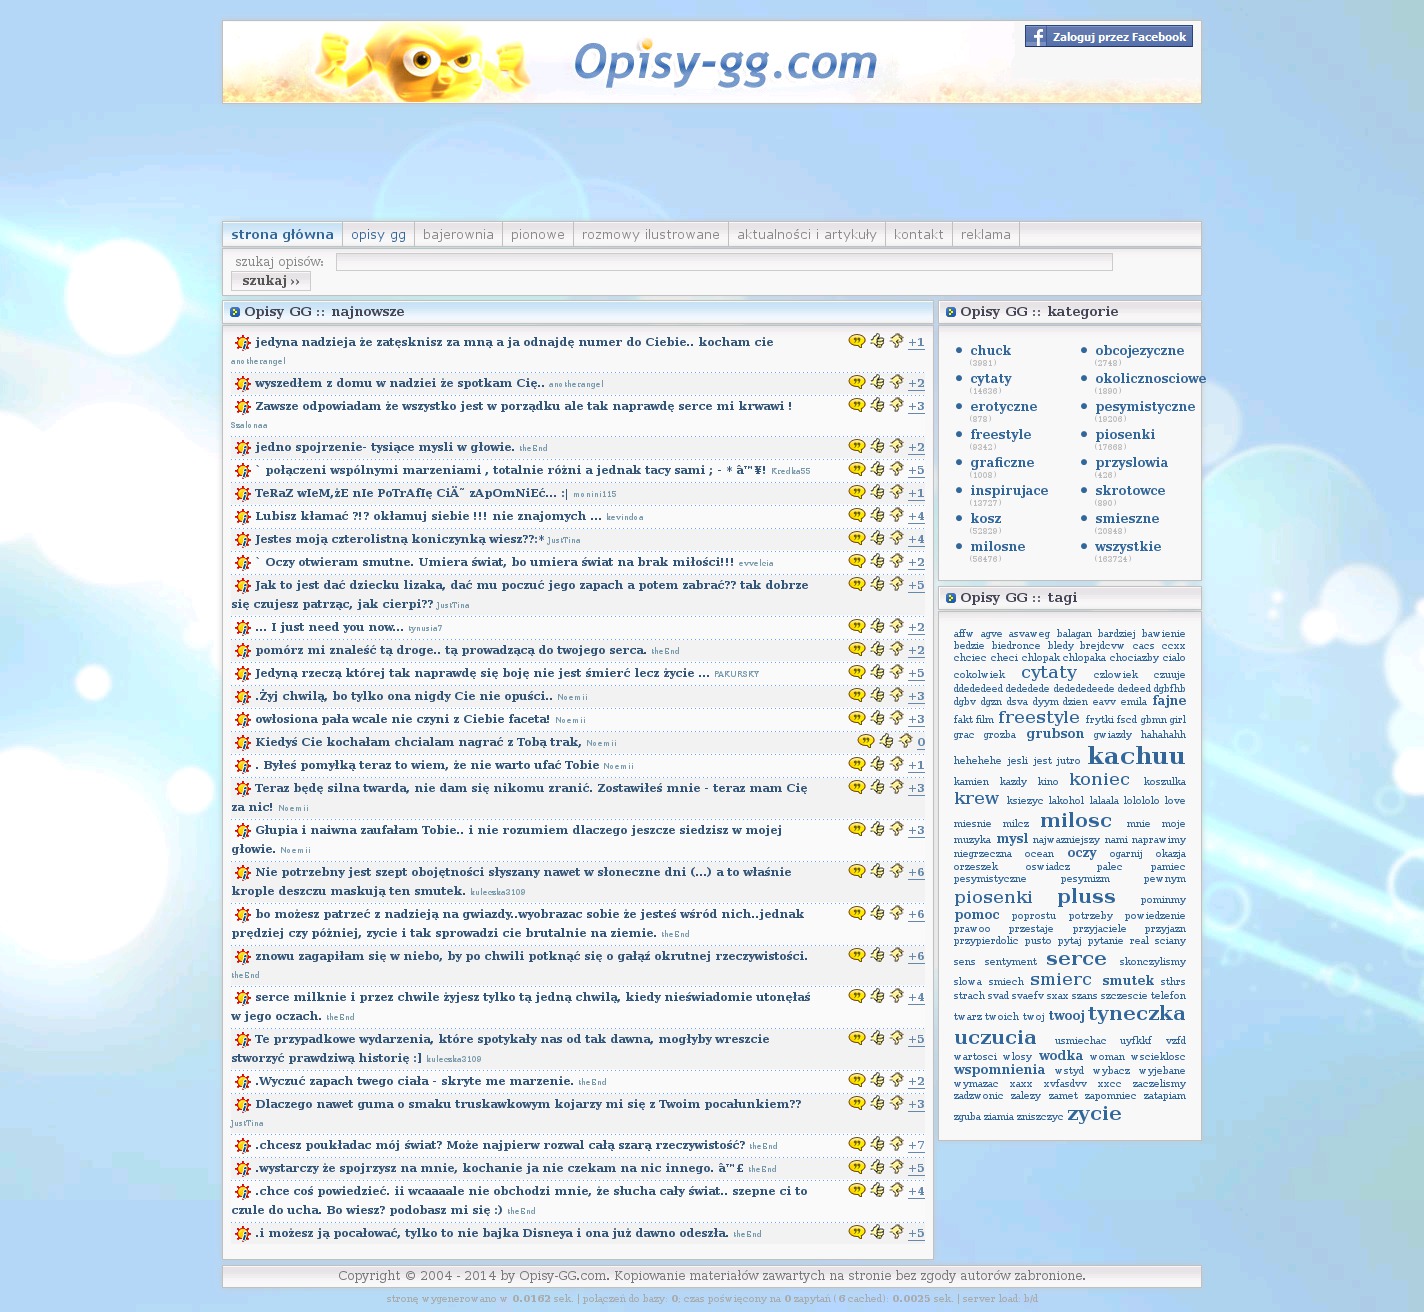Thumbs up the 'wyszedłem z domu' description
Image resolution: width=1424 pixels, height=1312 pixels.
point(877,382)
